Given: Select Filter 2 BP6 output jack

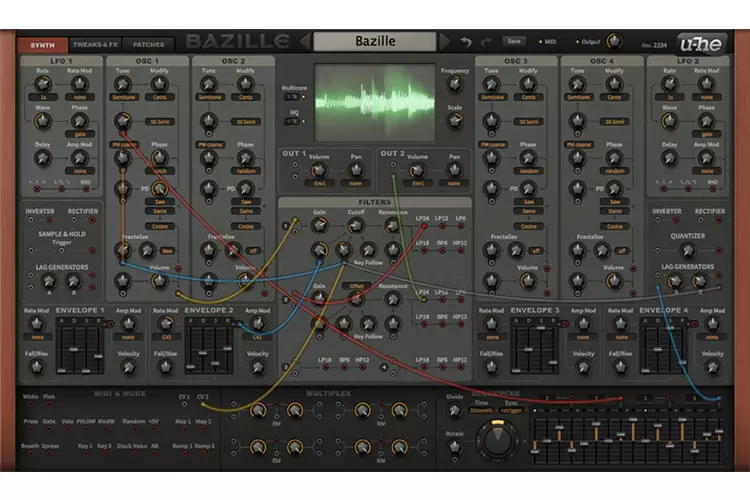Looking at the screenshot, I should (442, 324).
